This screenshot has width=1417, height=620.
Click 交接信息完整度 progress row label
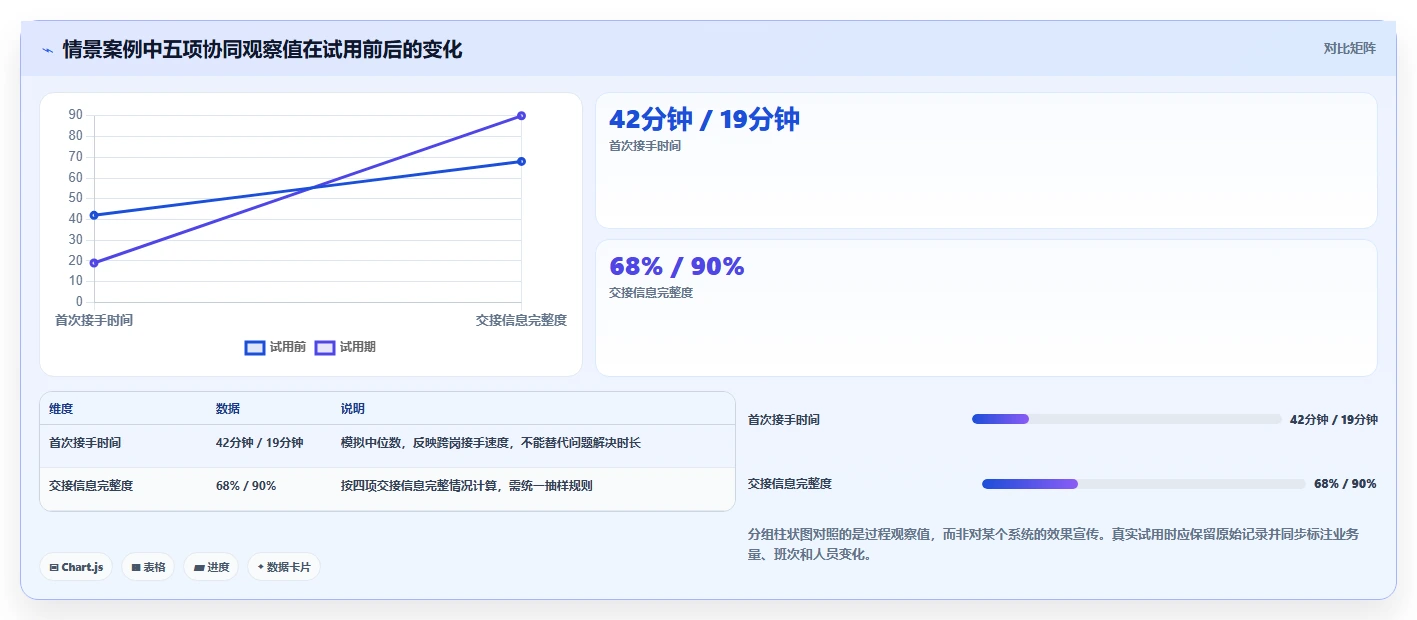point(790,484)
